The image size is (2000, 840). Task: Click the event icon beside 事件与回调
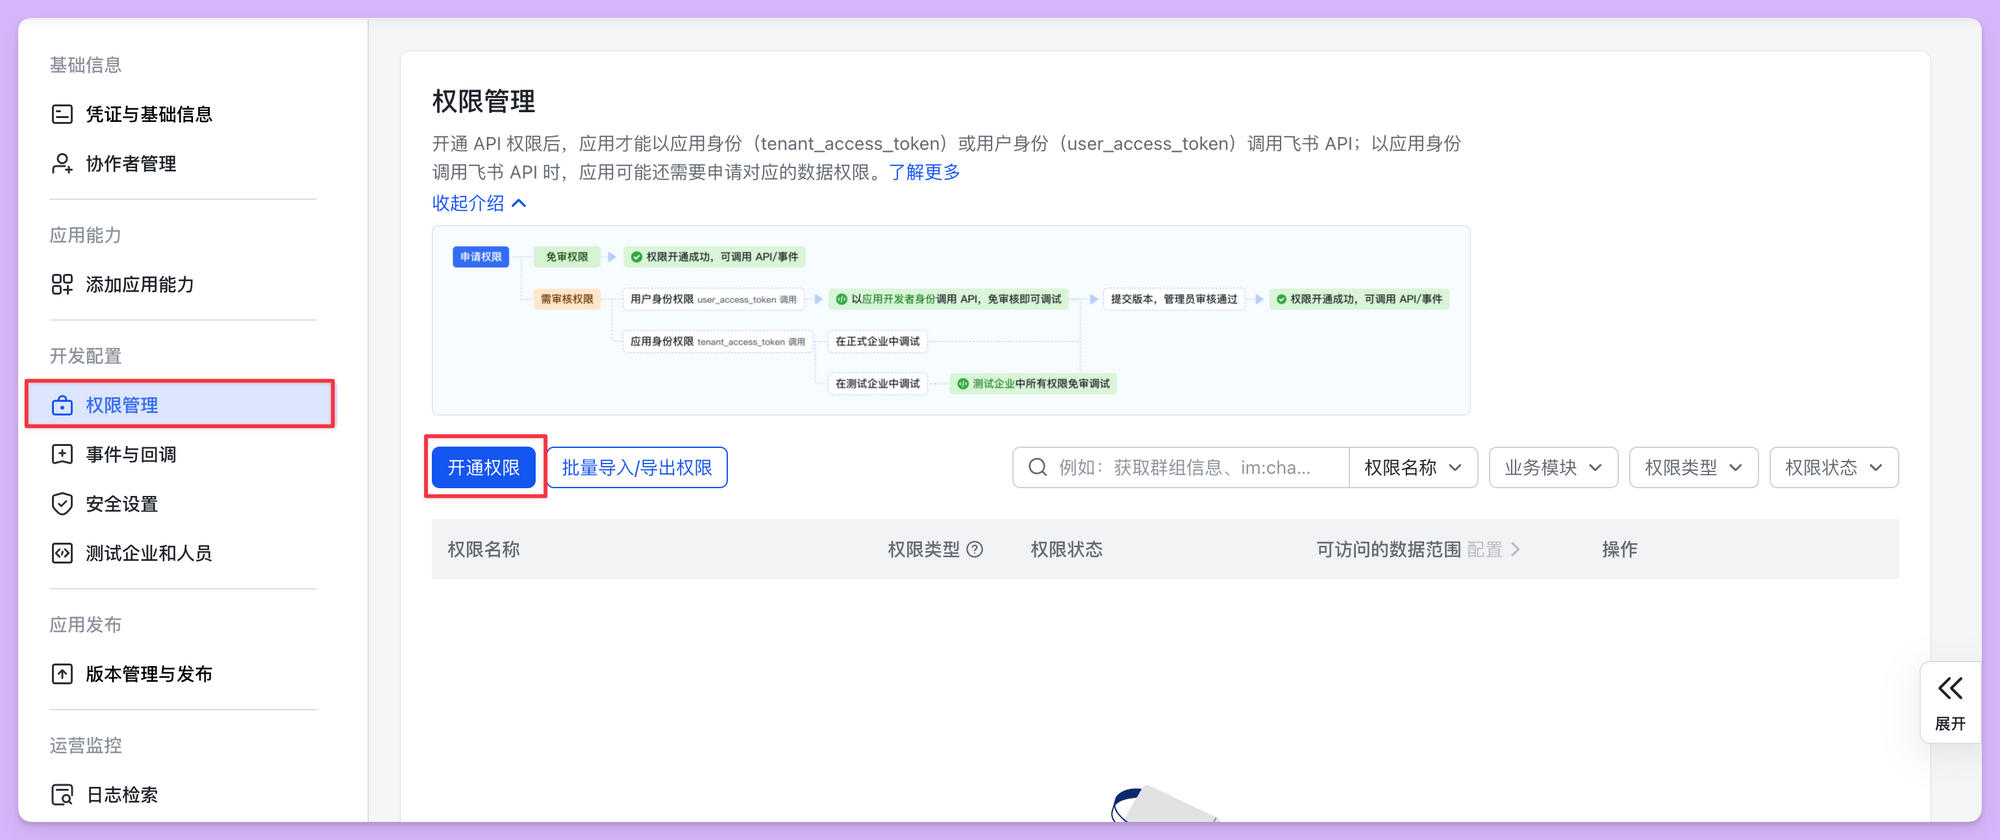point(62,454)
